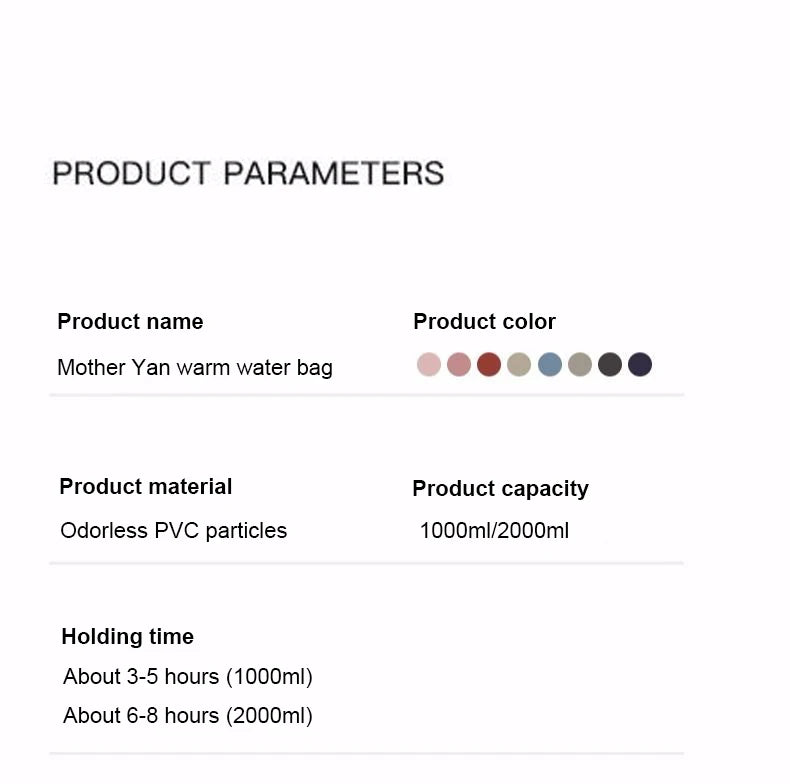Choose the taupe gray color swatch

(580, 365)
